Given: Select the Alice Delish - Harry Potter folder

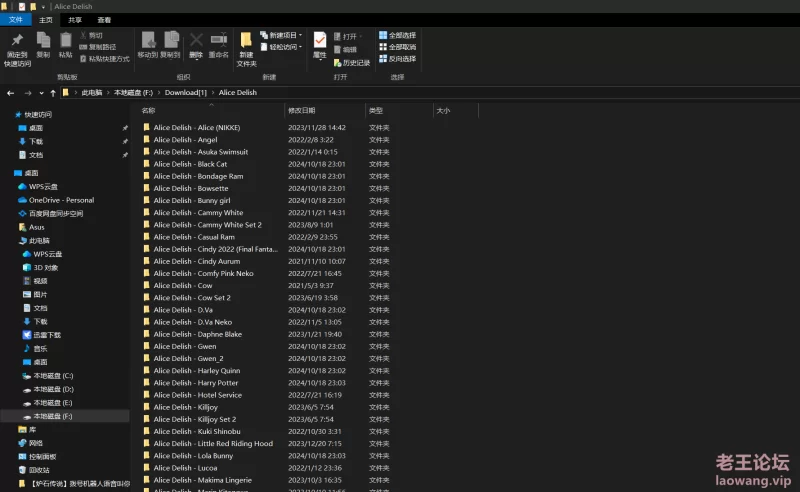Looking at the screenshot, I should point(195,383).
